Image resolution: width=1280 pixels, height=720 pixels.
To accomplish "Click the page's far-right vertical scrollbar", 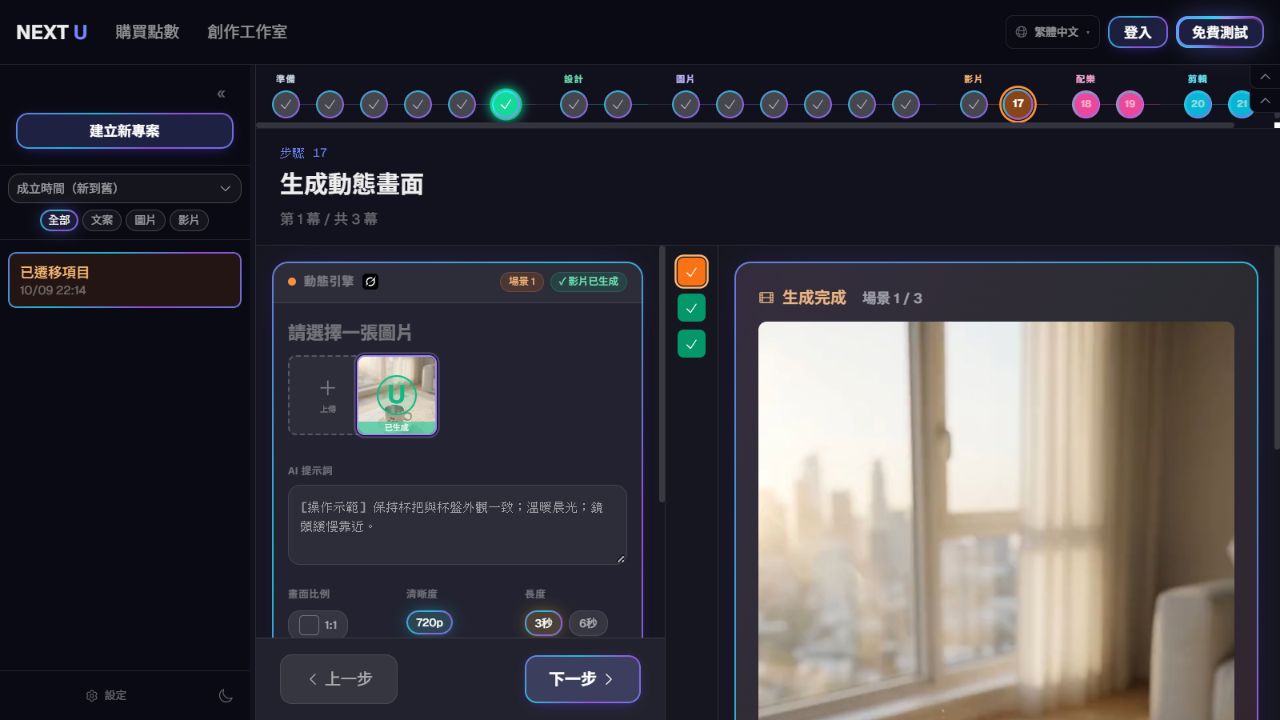I will point(1277,350).
